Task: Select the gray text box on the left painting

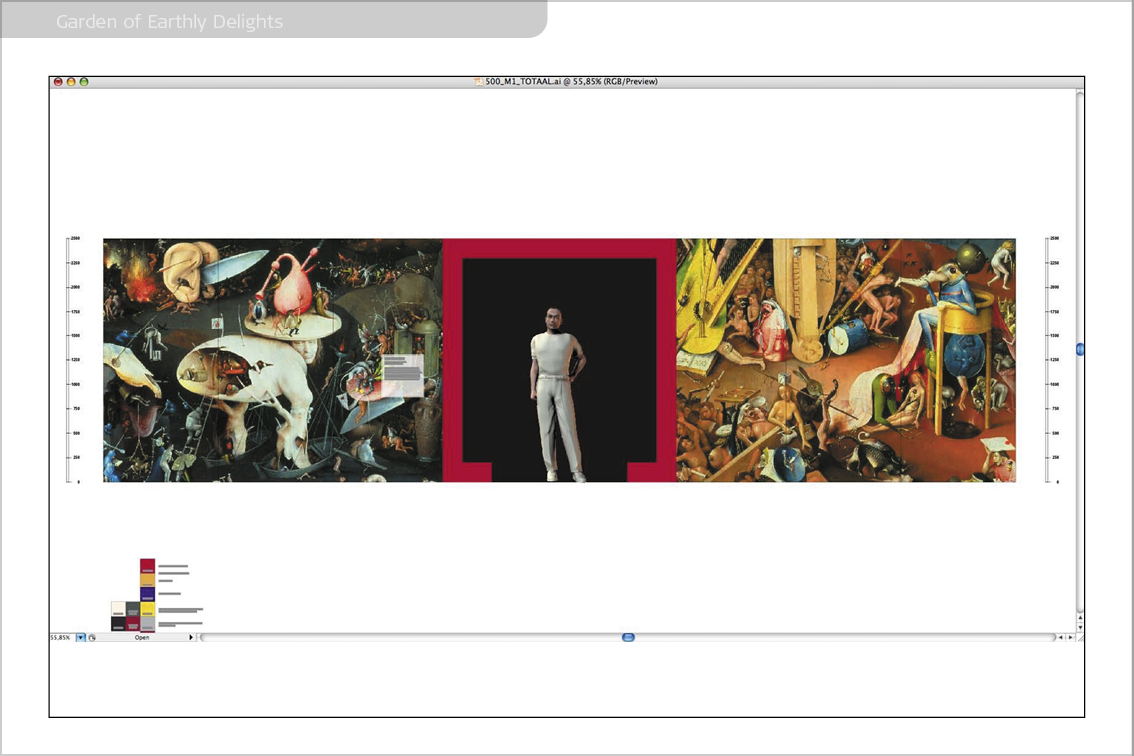Action: pos(403,375)
